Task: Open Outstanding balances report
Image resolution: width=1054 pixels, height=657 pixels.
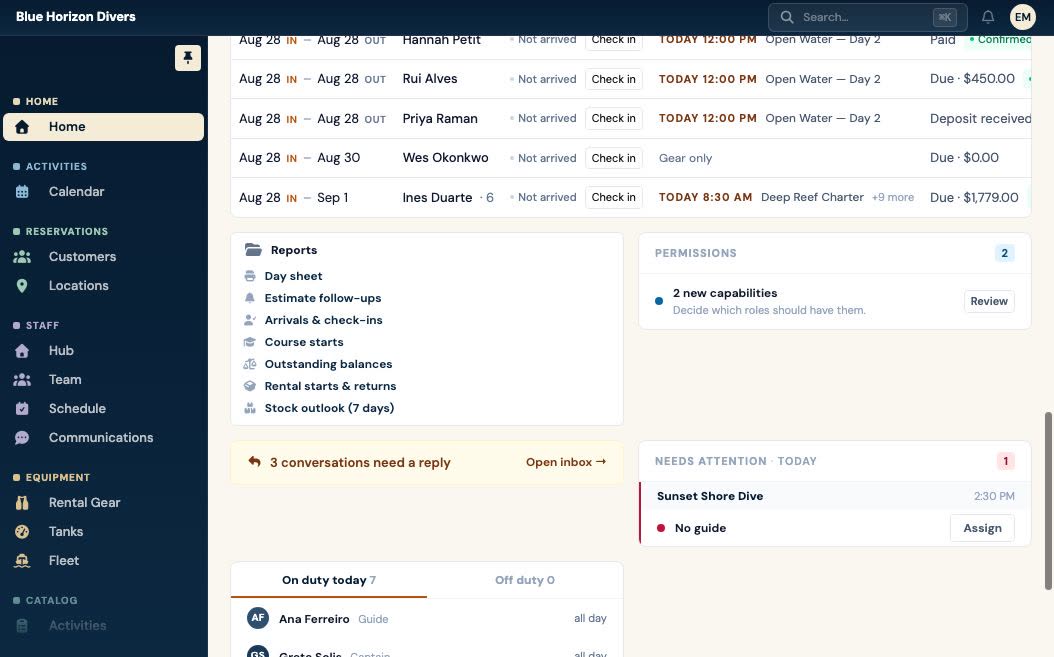Action: point(328,364)
